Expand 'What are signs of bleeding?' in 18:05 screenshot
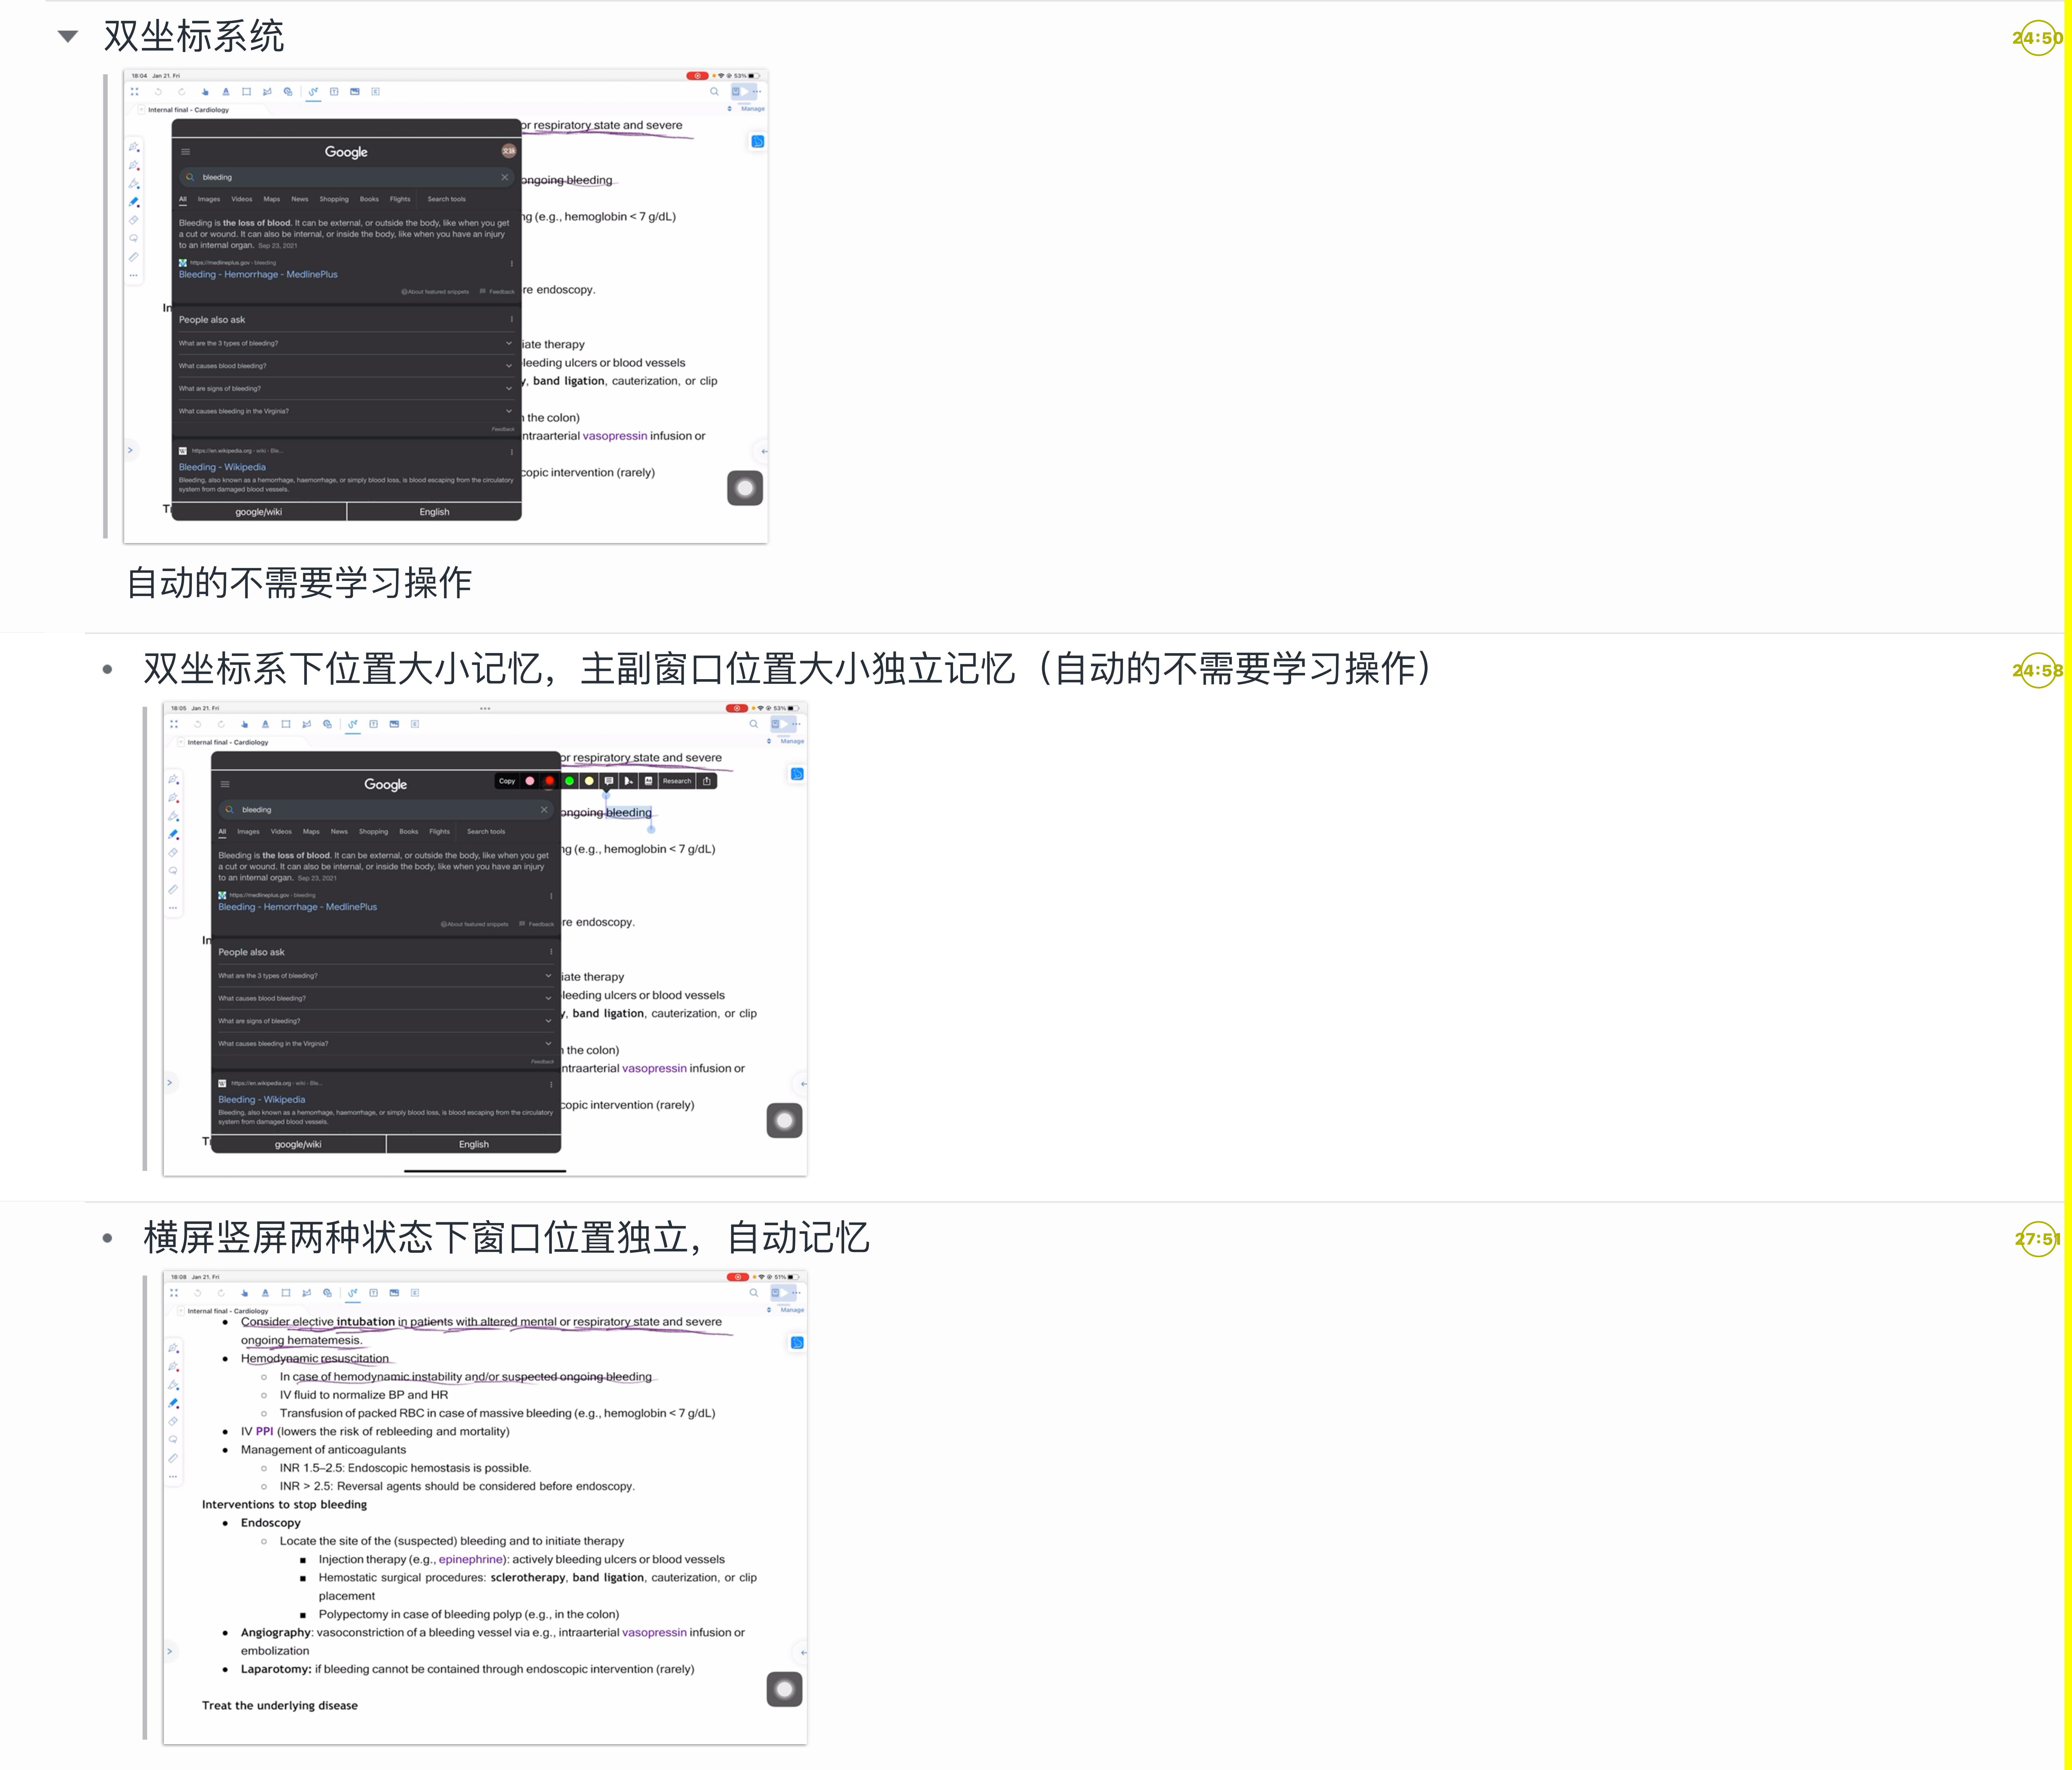The height and width of the screenshot is (1770, 2072). tap(385, 1021)
